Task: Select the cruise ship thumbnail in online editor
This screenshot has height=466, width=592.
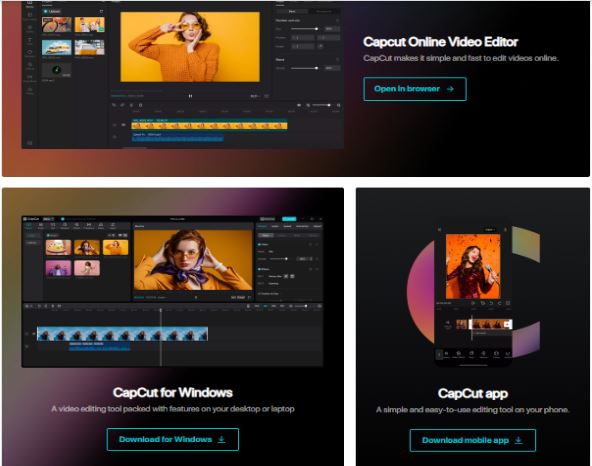Action: pos(57,47)
